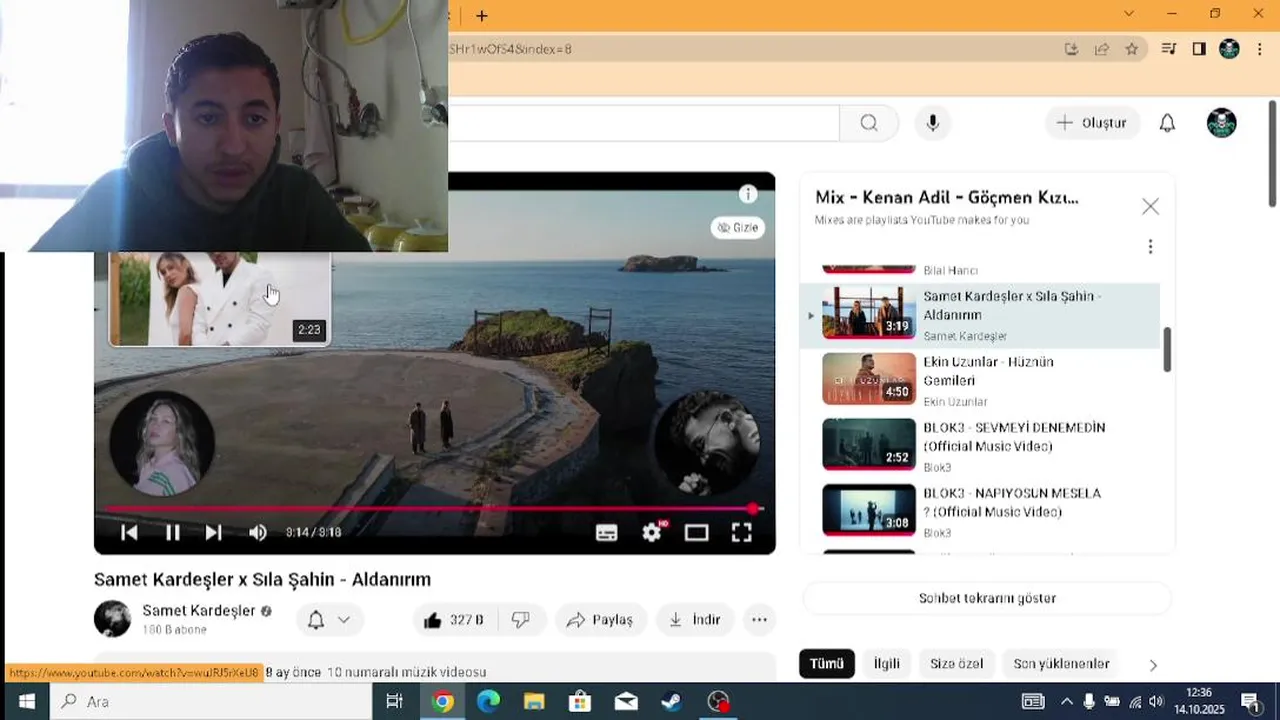This screenshot has height=720, width=1280.
Task: Show hidden system tray icons
Action: click(x=1066, y=701)
